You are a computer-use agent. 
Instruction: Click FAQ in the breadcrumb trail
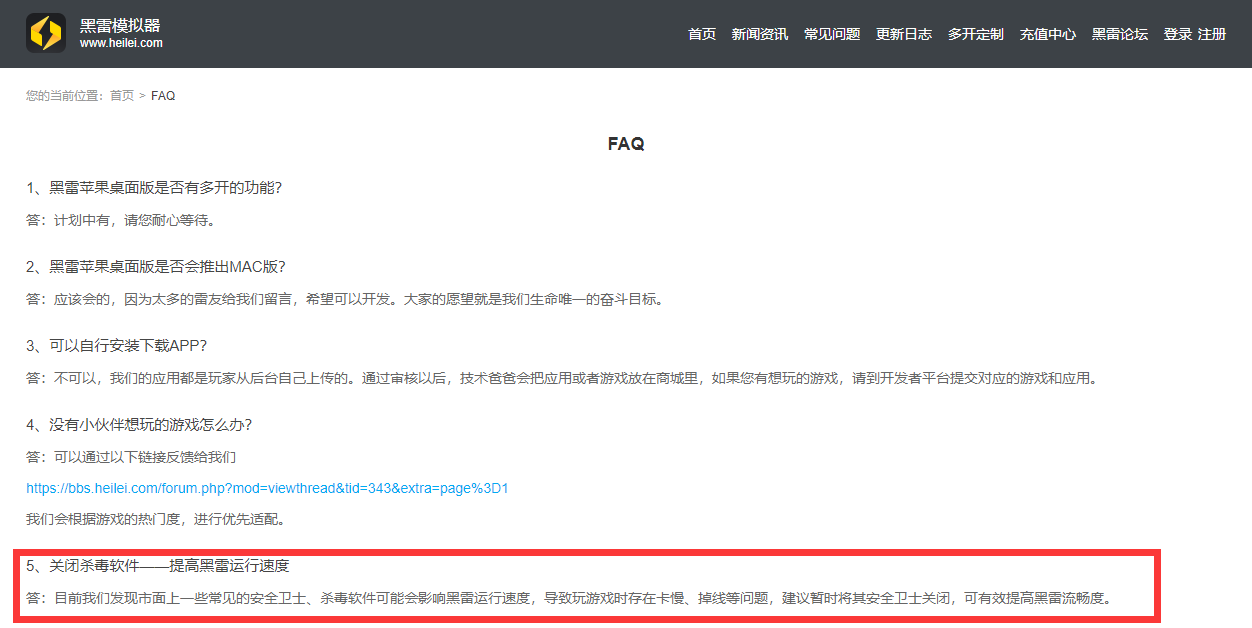tap(163, 96)
